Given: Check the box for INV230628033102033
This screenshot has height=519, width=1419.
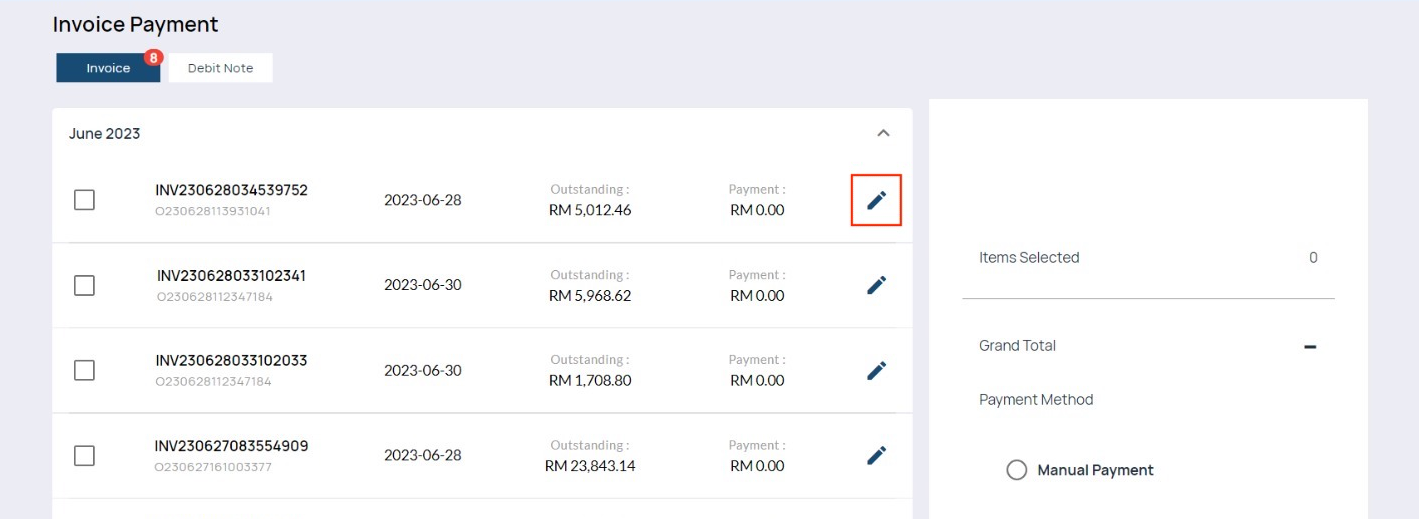Looking at the screenshot, I should (x=85, y=370).
